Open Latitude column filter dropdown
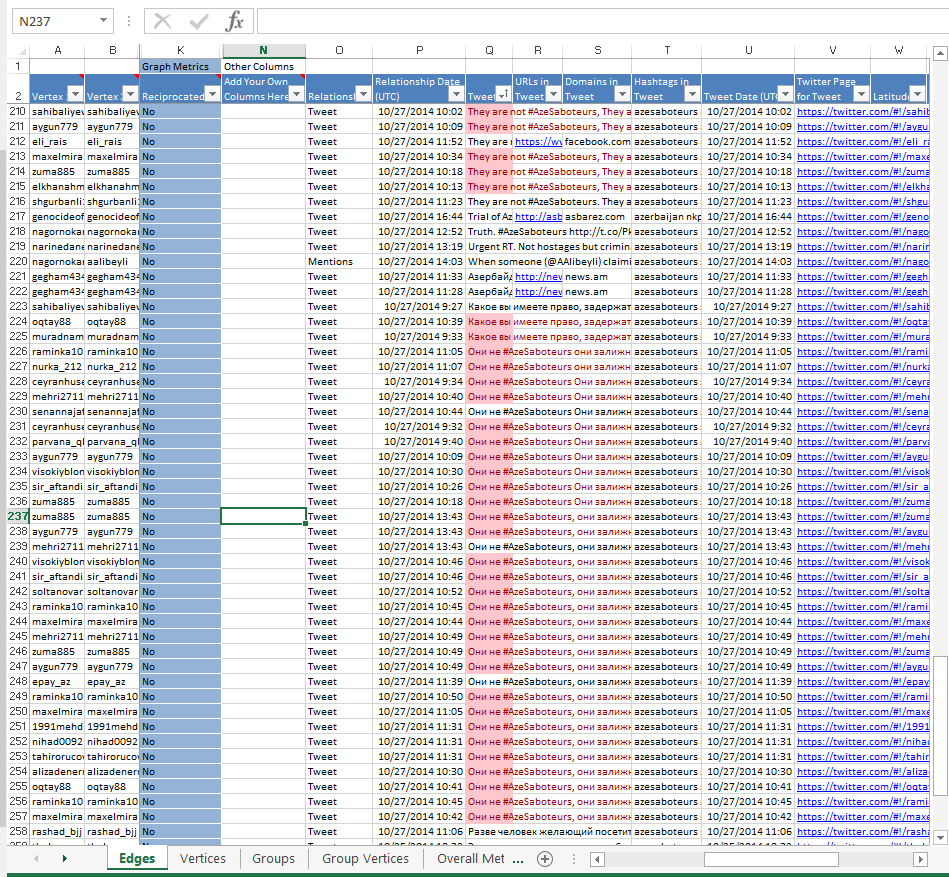 click(x=918, y=94)
